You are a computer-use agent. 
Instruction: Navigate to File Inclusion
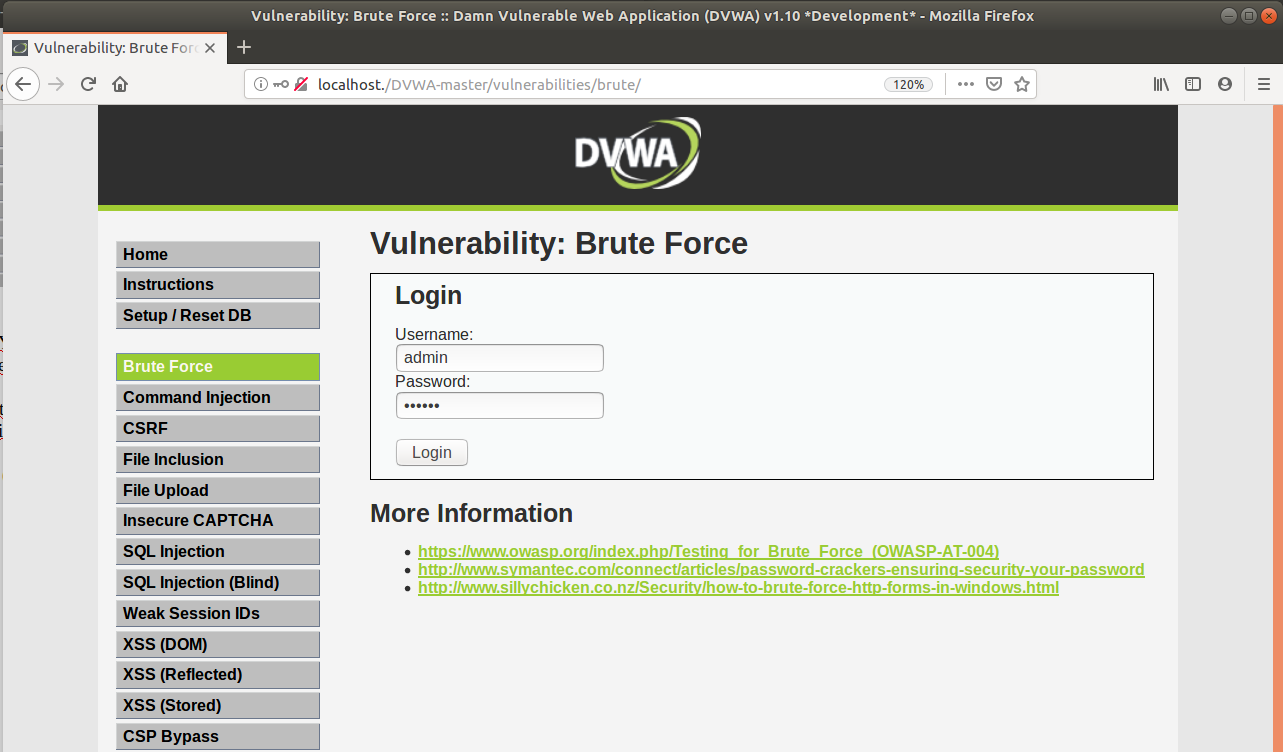(218, 460)
